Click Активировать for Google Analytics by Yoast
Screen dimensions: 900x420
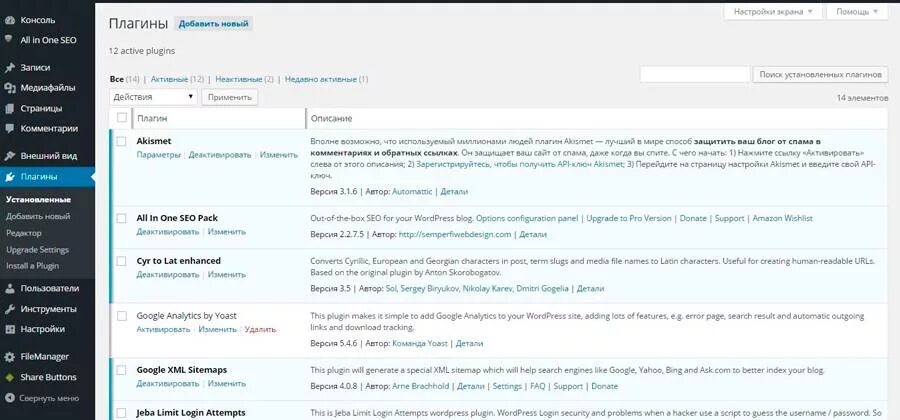pyautogui.click(x=163, y=329)
